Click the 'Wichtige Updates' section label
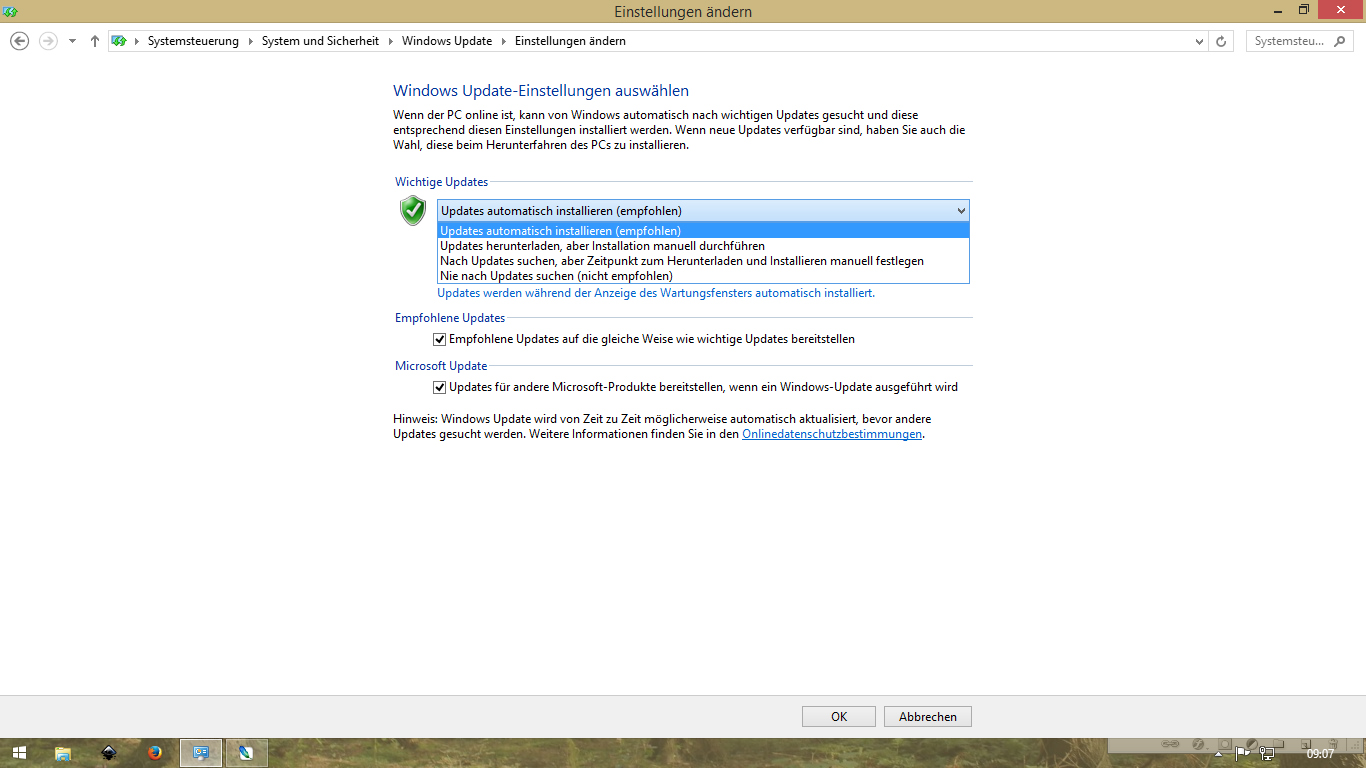Screen dimensions: 1366x768 (x=441, y=182)
